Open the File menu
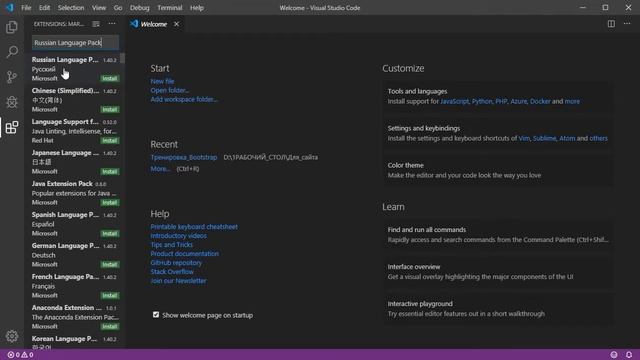This screenshot has height=360, width=640. pyautogui.click(x=26, y=8)
